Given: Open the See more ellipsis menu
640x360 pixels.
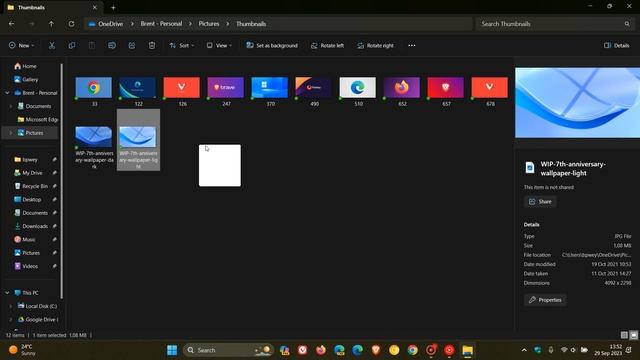Looking at the screenshot, I should [x=412, y=45].
